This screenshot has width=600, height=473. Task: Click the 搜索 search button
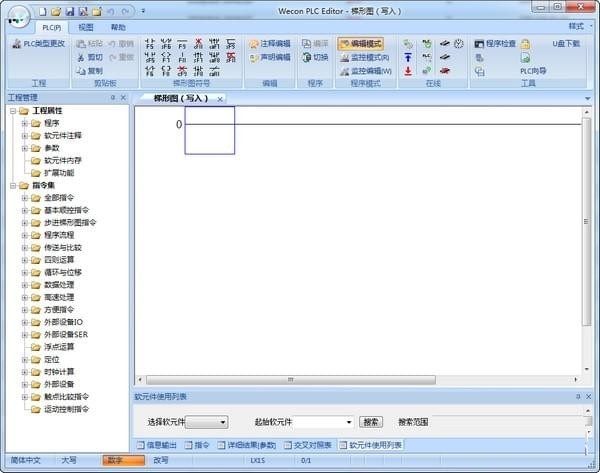(371, 422)
